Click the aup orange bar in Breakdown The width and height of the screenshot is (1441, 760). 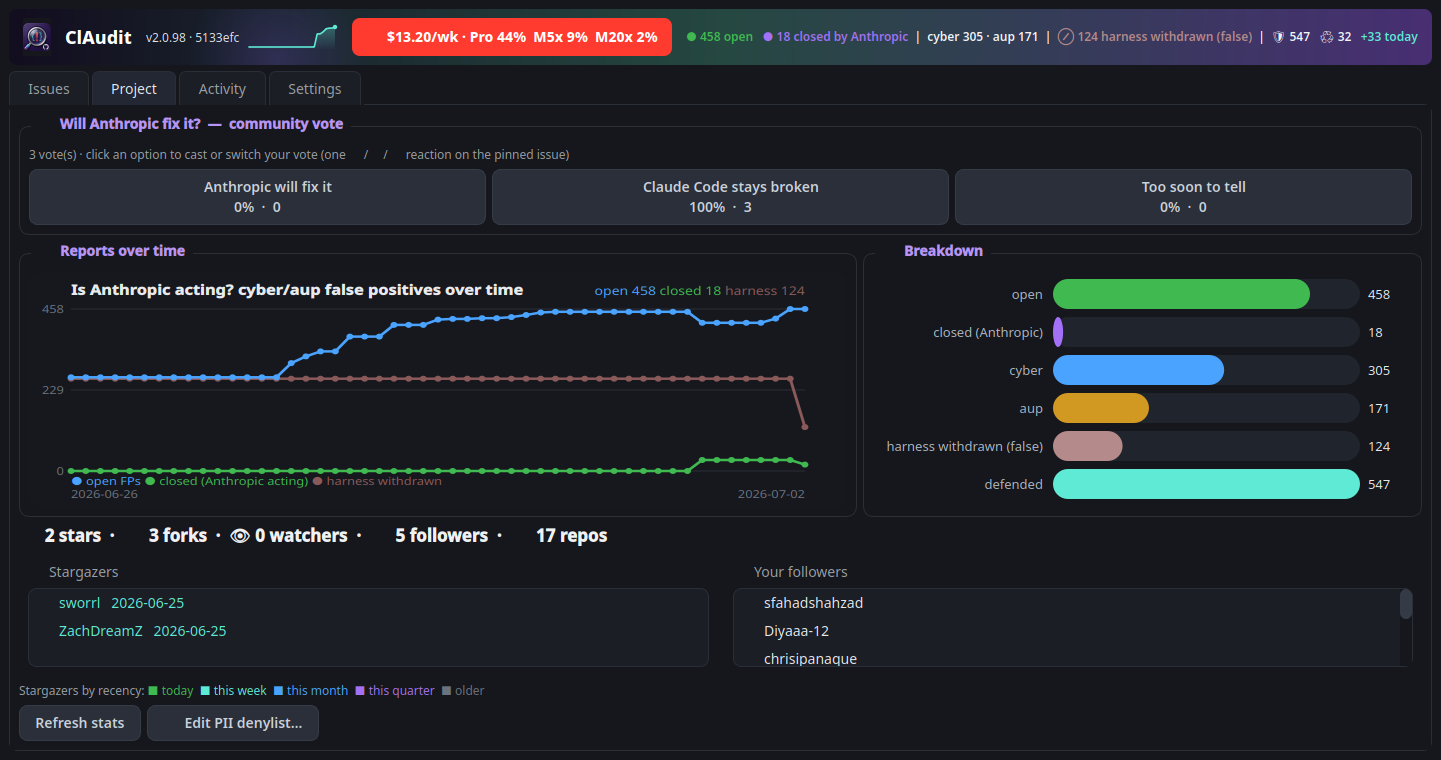click(x=1101, y=408)
